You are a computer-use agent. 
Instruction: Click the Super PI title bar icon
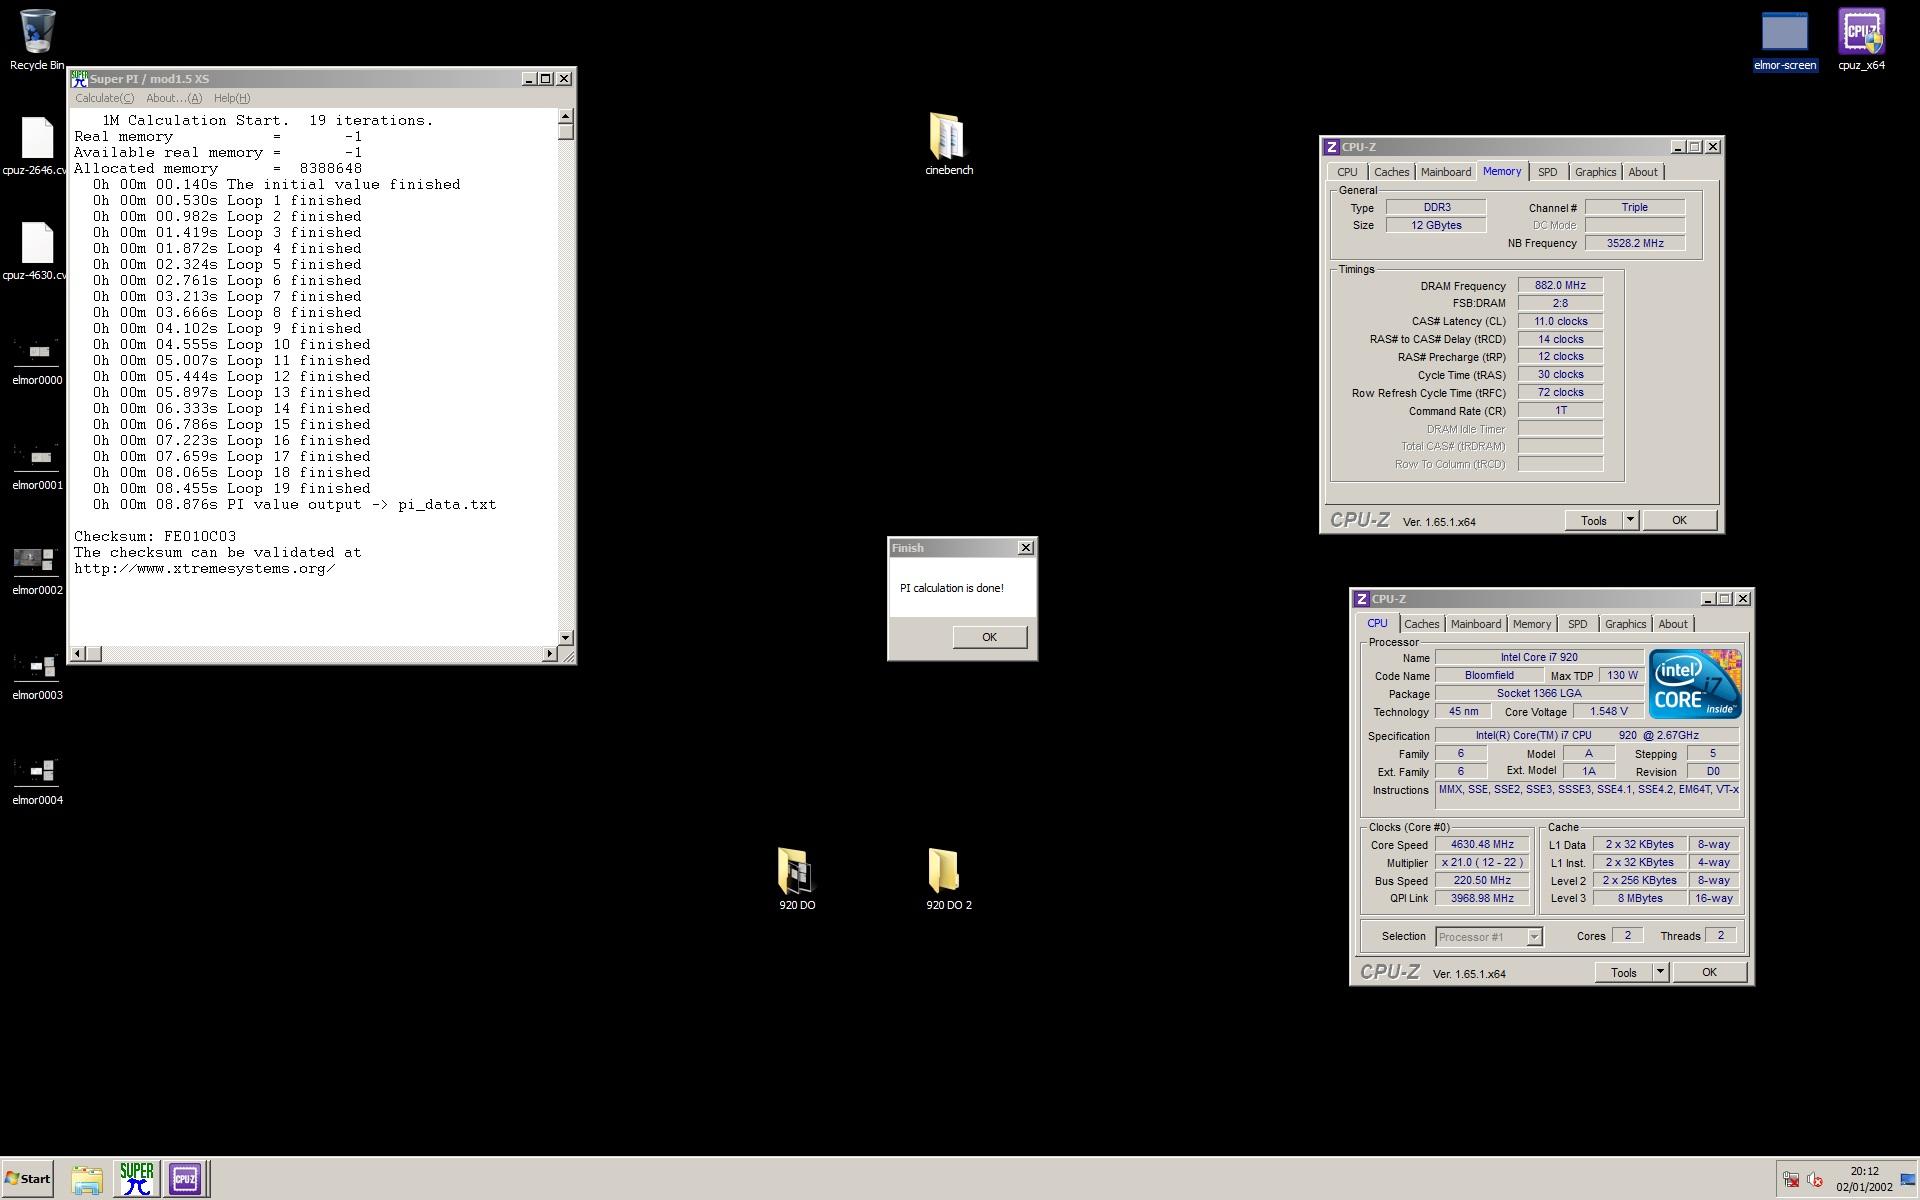(79, 79)
